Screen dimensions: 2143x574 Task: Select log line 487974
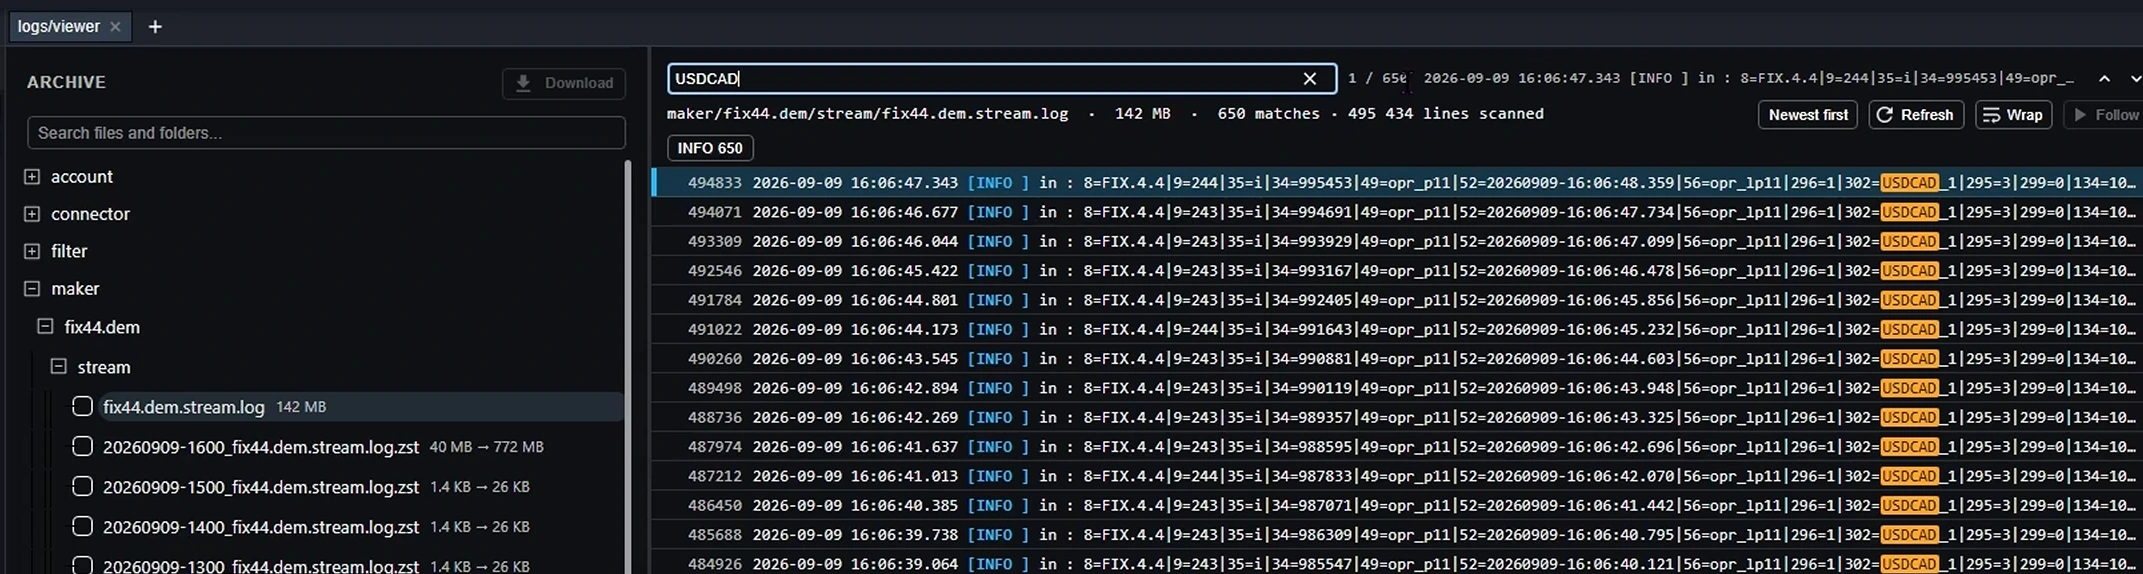[x=1397, y=447]
